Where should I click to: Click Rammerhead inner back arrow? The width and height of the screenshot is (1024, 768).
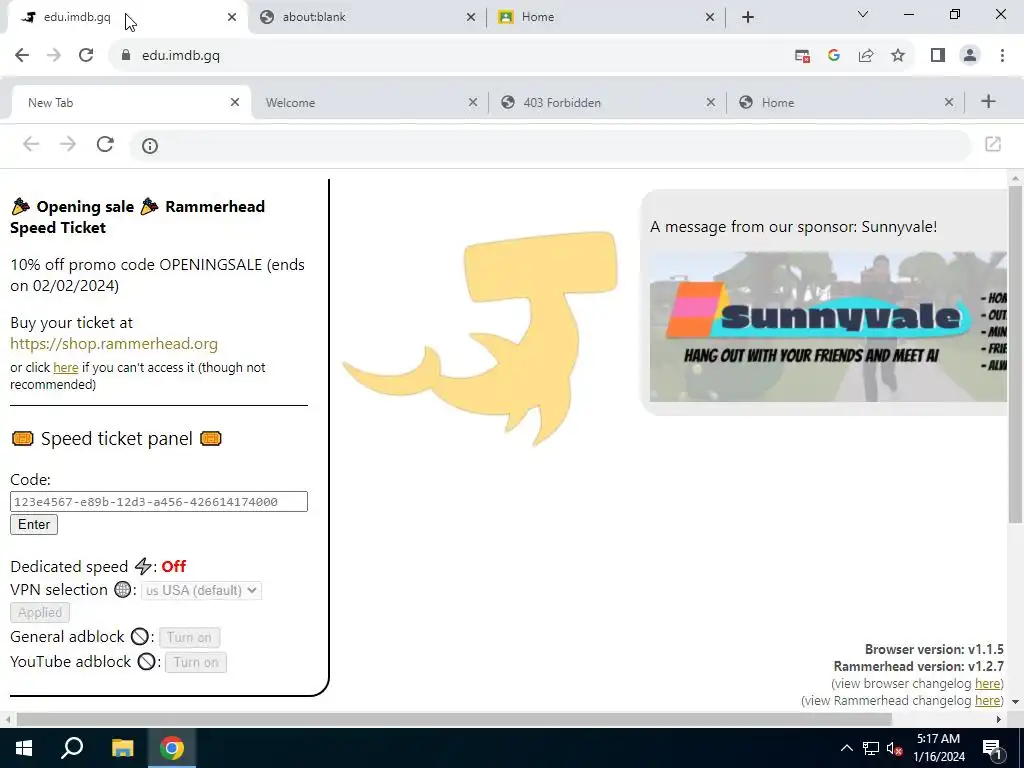[x=31, y=144]
